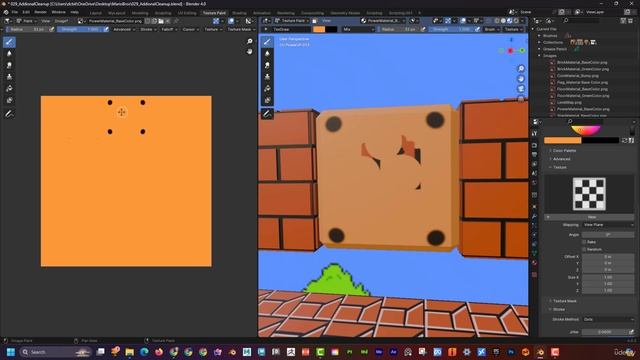This screenshot has width=640, height=360.
Task: Click the Strength slider in image editor header
Action: pos(80,29)
